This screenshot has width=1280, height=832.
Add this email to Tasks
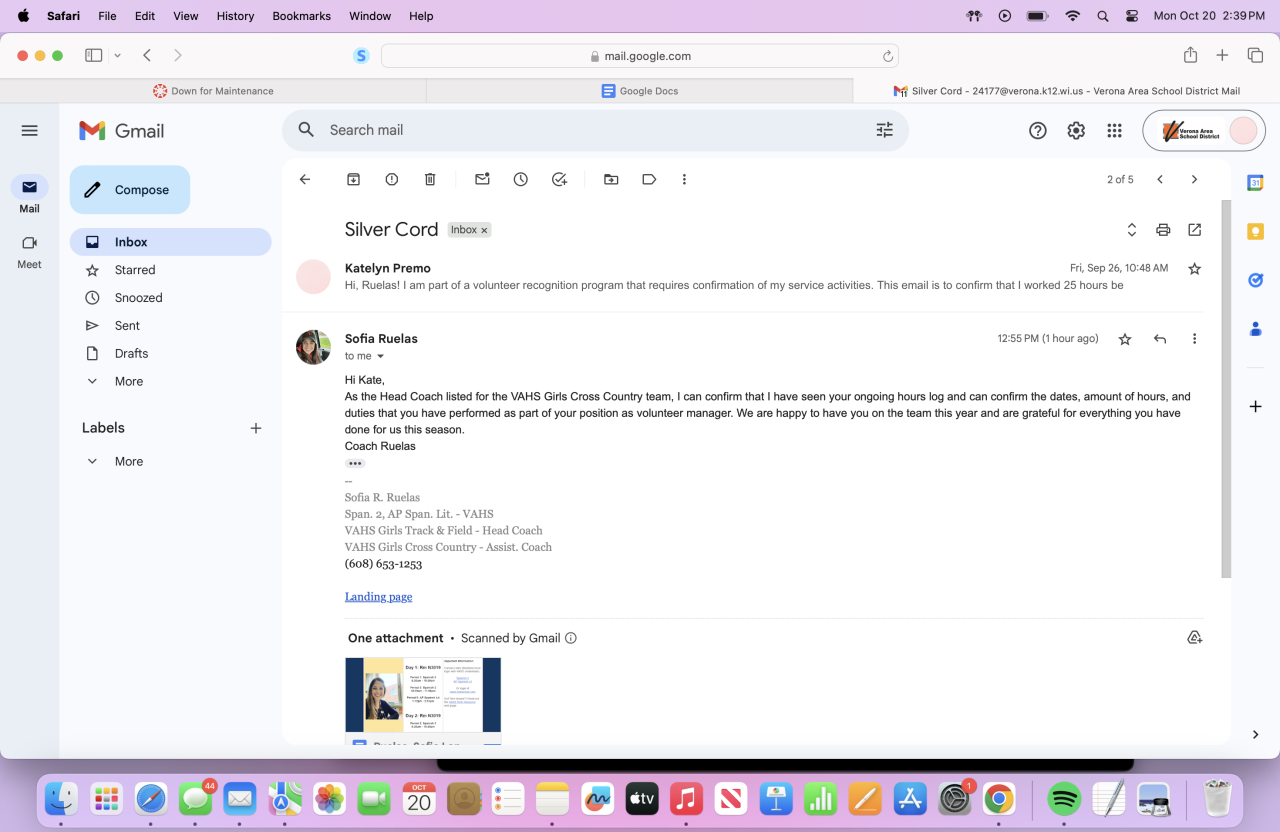559,179
